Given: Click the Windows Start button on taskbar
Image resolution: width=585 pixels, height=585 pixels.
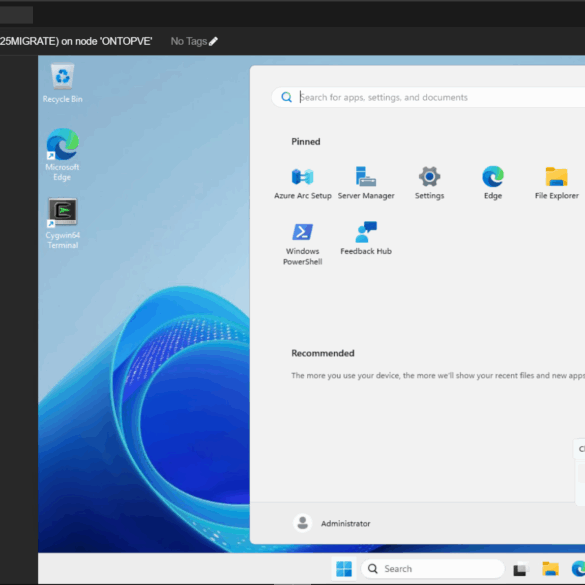Looking at the screenshot, I should (x=344, y=569).
